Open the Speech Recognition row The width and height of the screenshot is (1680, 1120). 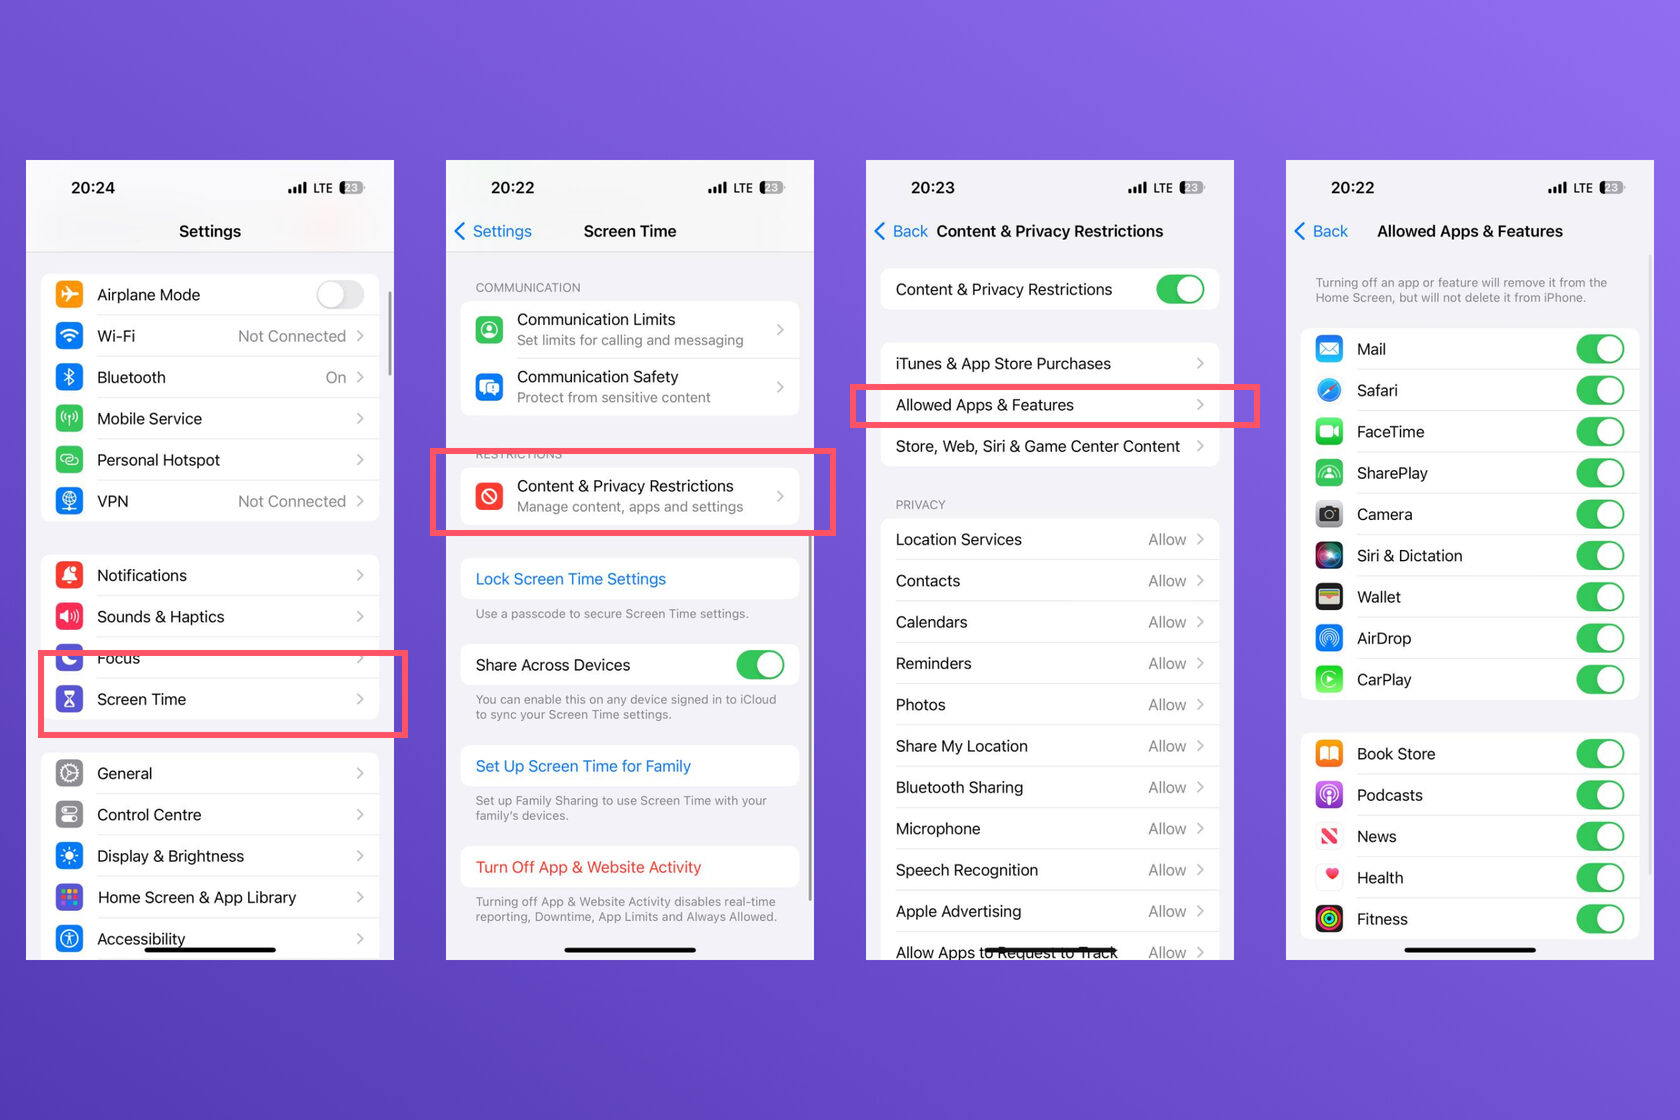tap(1050, 870)
